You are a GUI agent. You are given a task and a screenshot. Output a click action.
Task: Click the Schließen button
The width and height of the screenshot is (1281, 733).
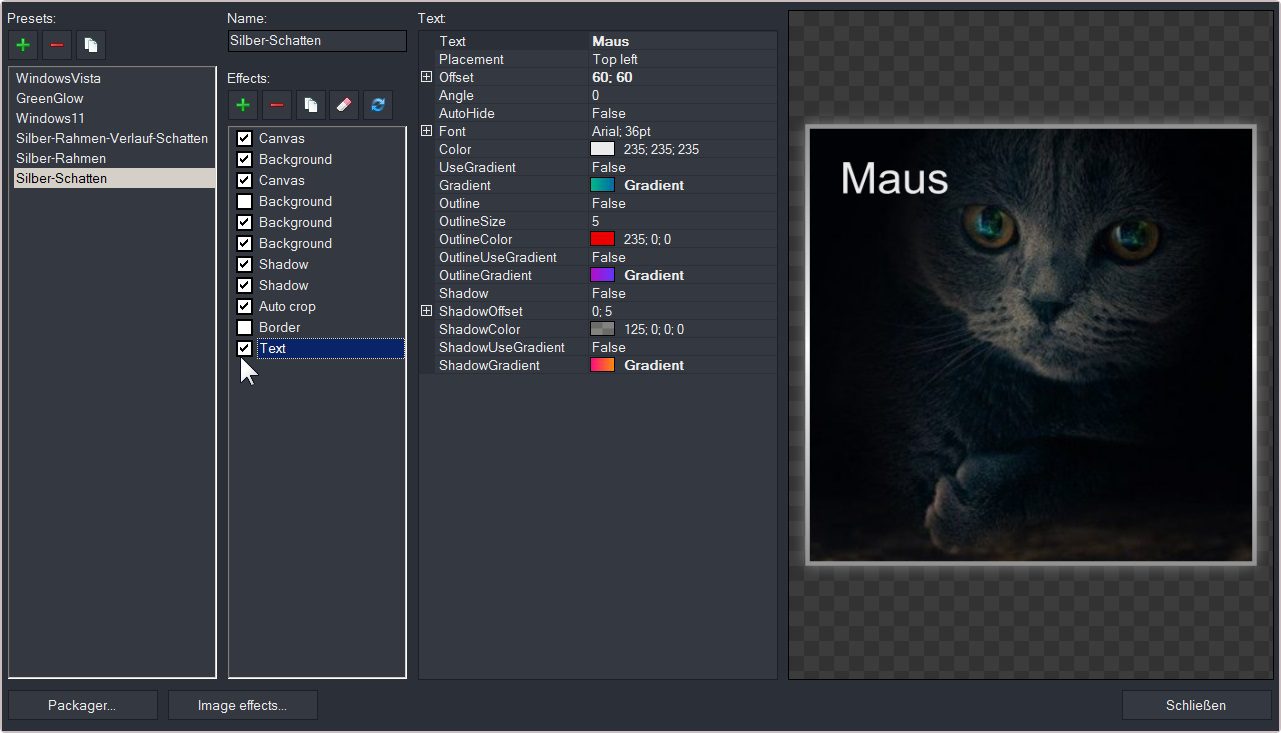click(1195, 705)
